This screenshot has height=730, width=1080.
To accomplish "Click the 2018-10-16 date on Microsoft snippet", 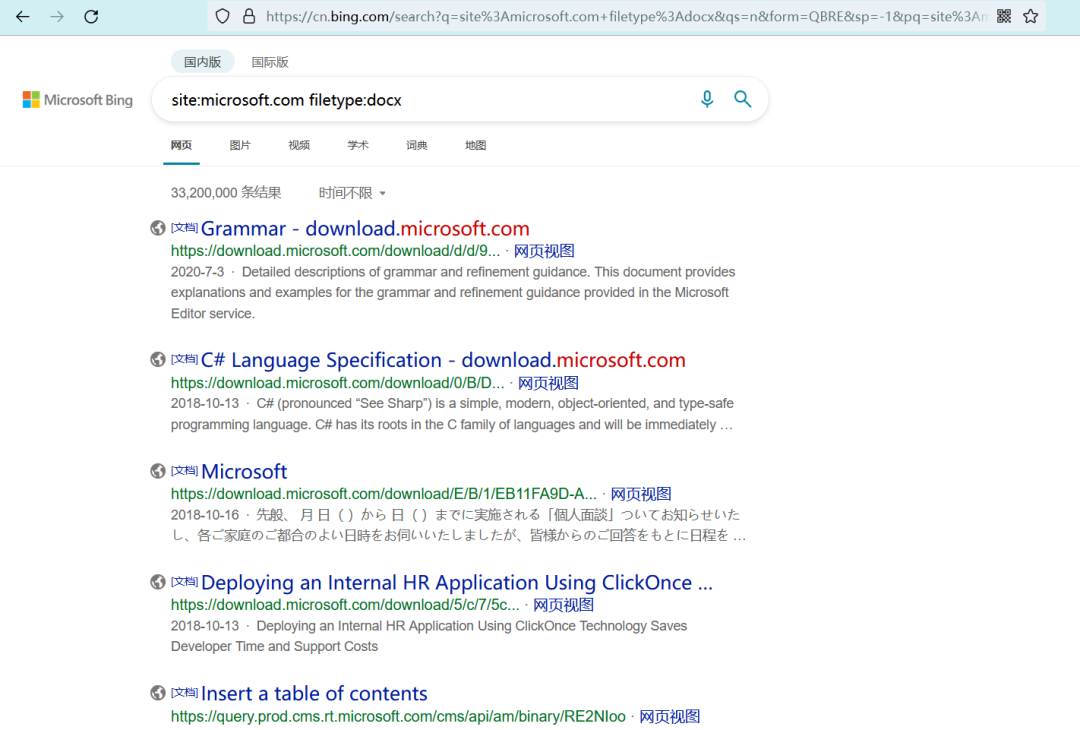I will click(x=205, y=515).
